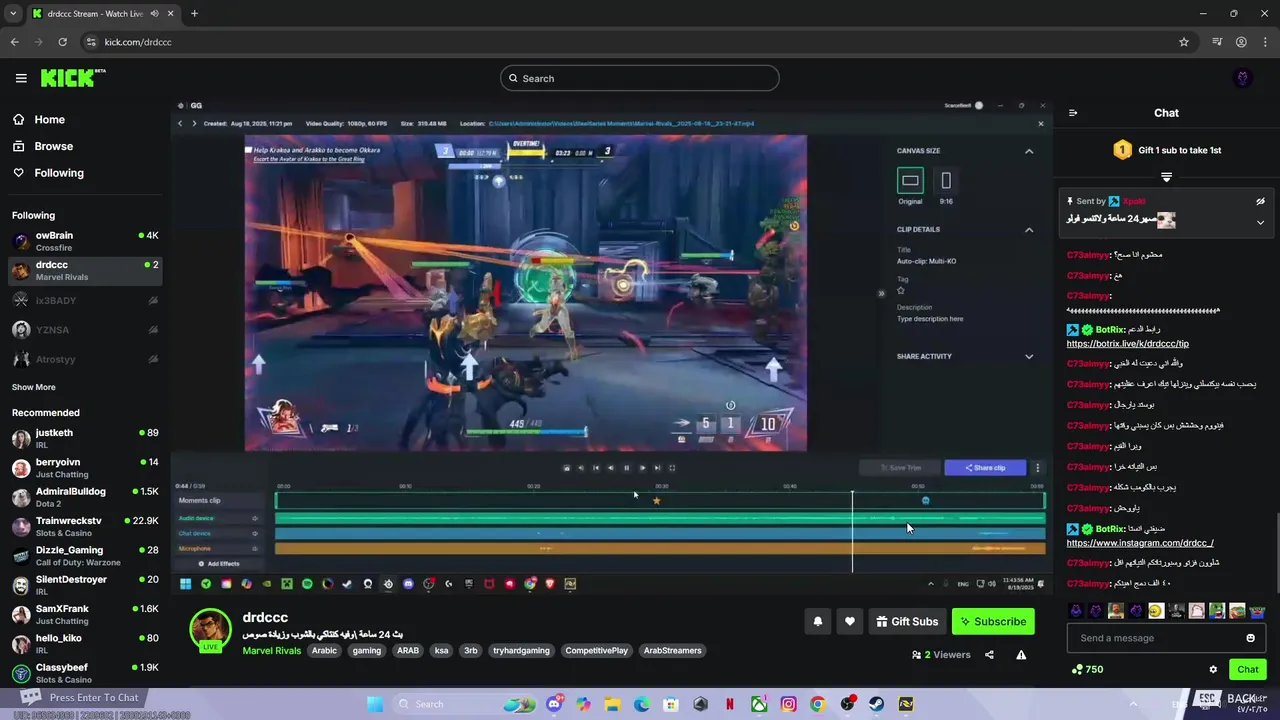Click the blue moment marker on timeline
Screen dimensions: 1280x720
tap(925, 500)
